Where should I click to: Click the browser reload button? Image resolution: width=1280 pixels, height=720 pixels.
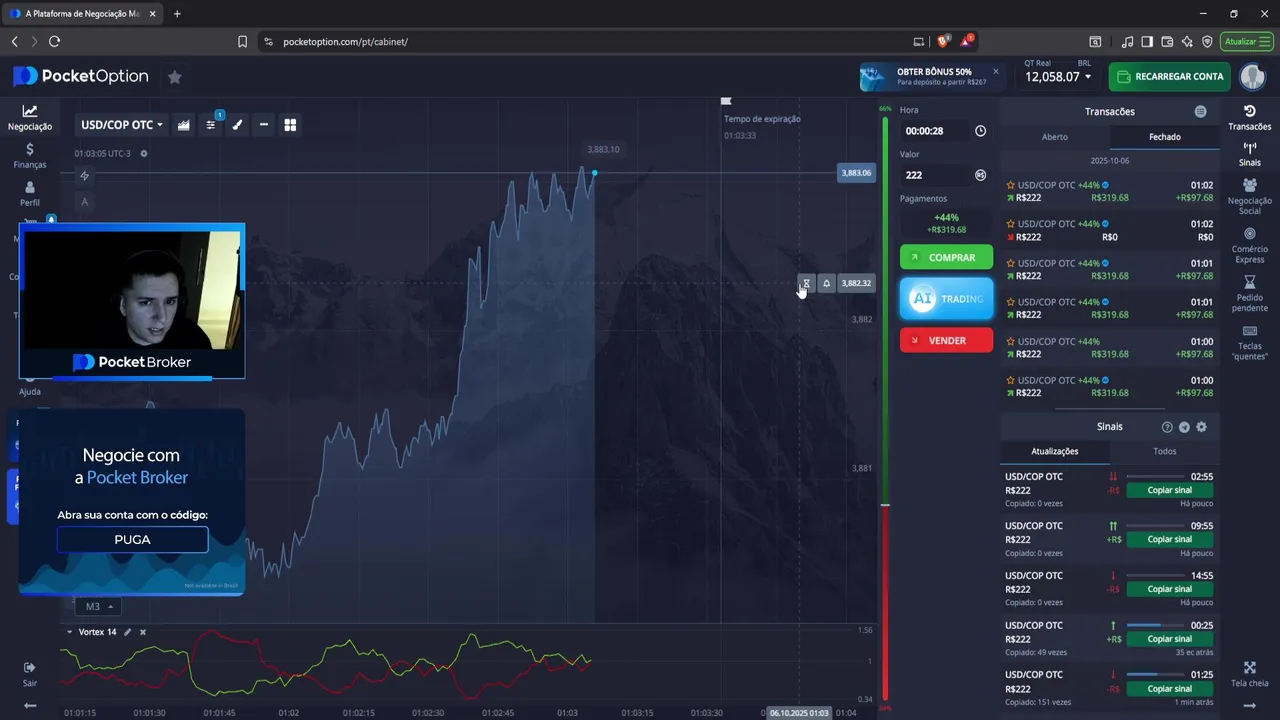tap(54, 41)
